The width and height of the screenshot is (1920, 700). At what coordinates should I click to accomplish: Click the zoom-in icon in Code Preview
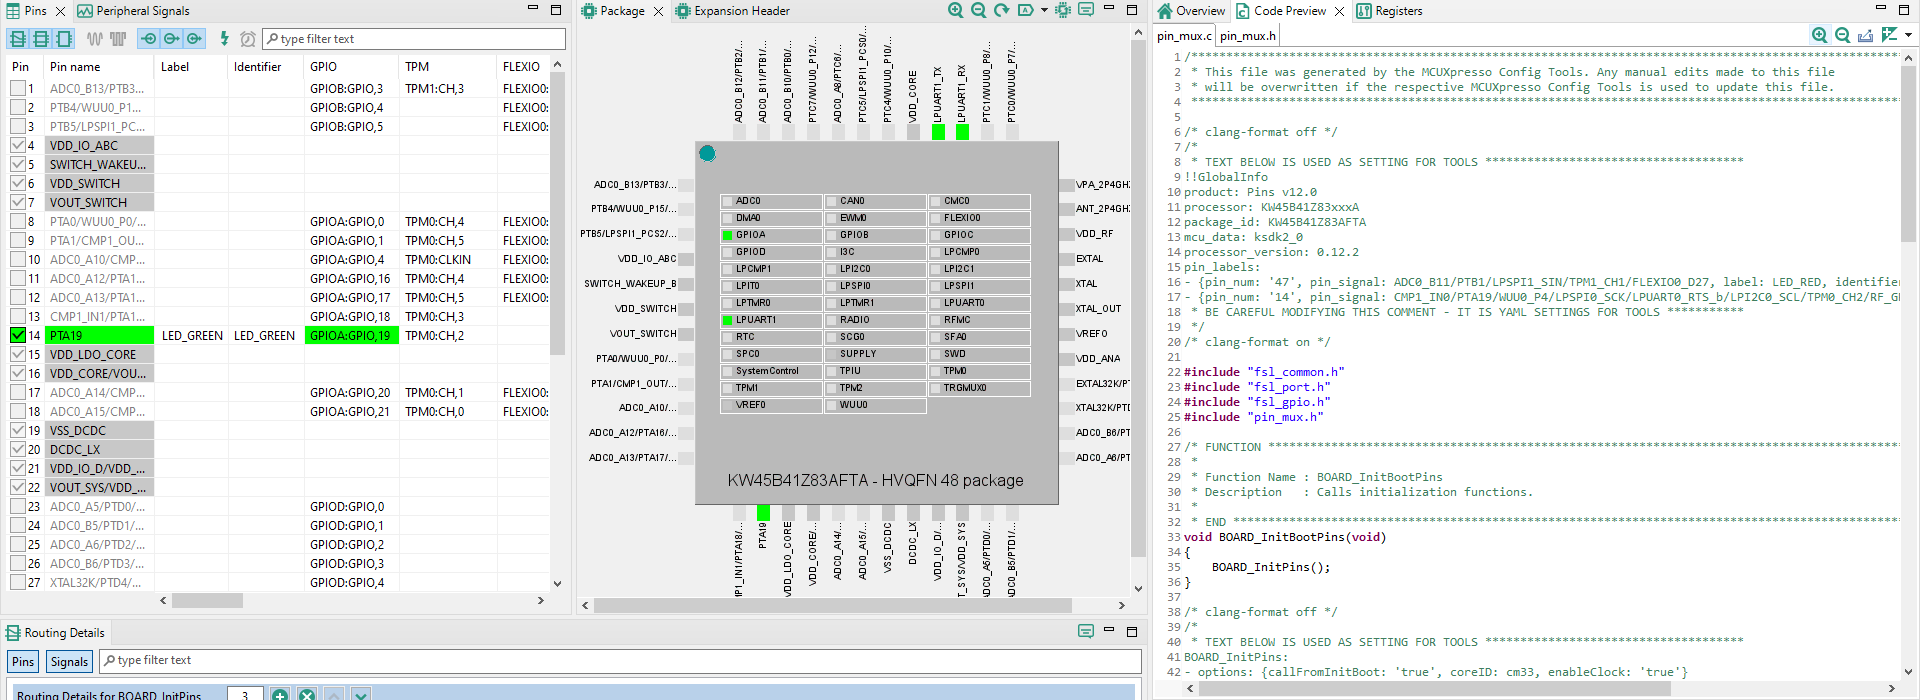tap(1819, 36)
